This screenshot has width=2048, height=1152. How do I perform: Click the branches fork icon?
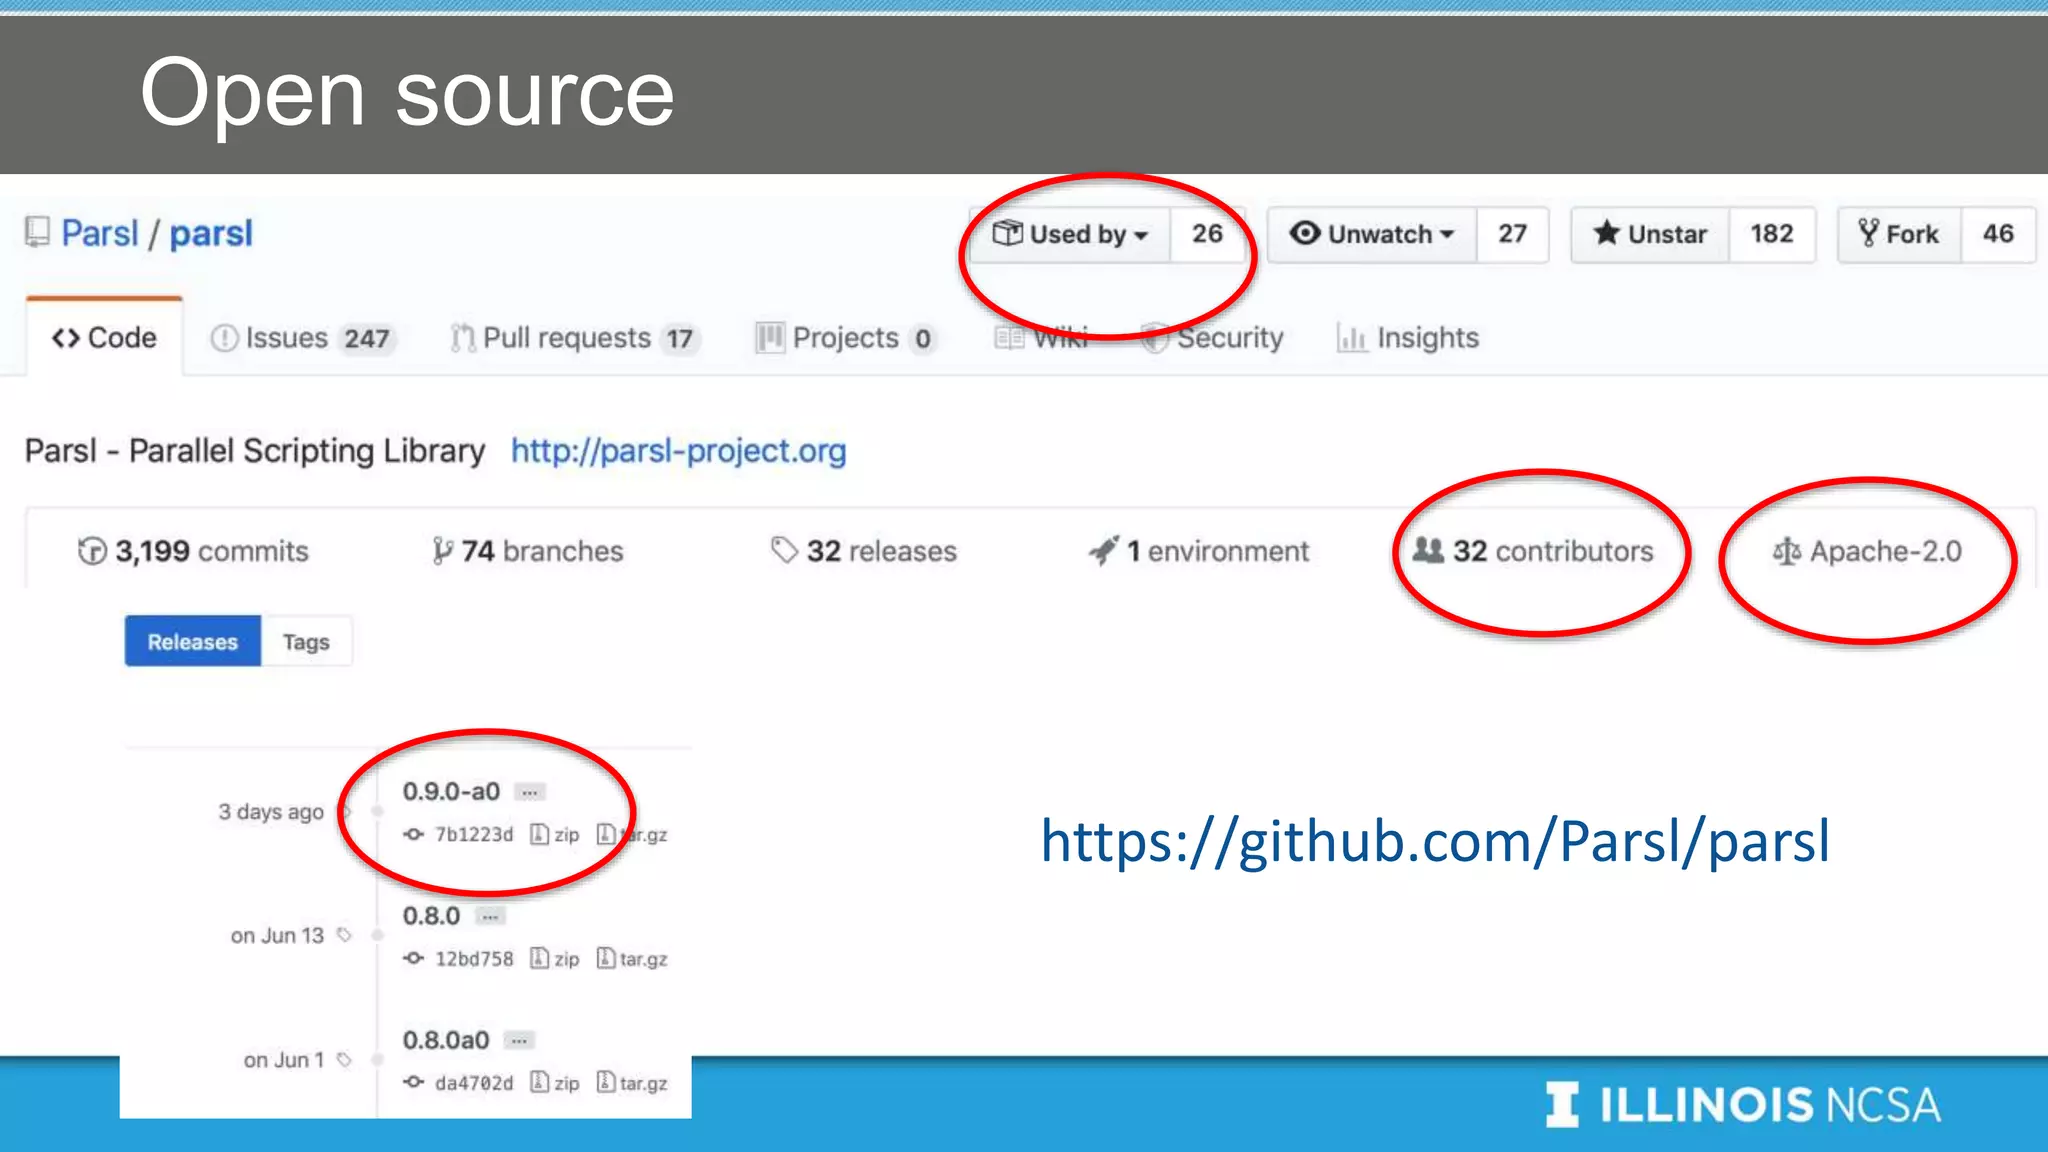[x=442, y=551]
